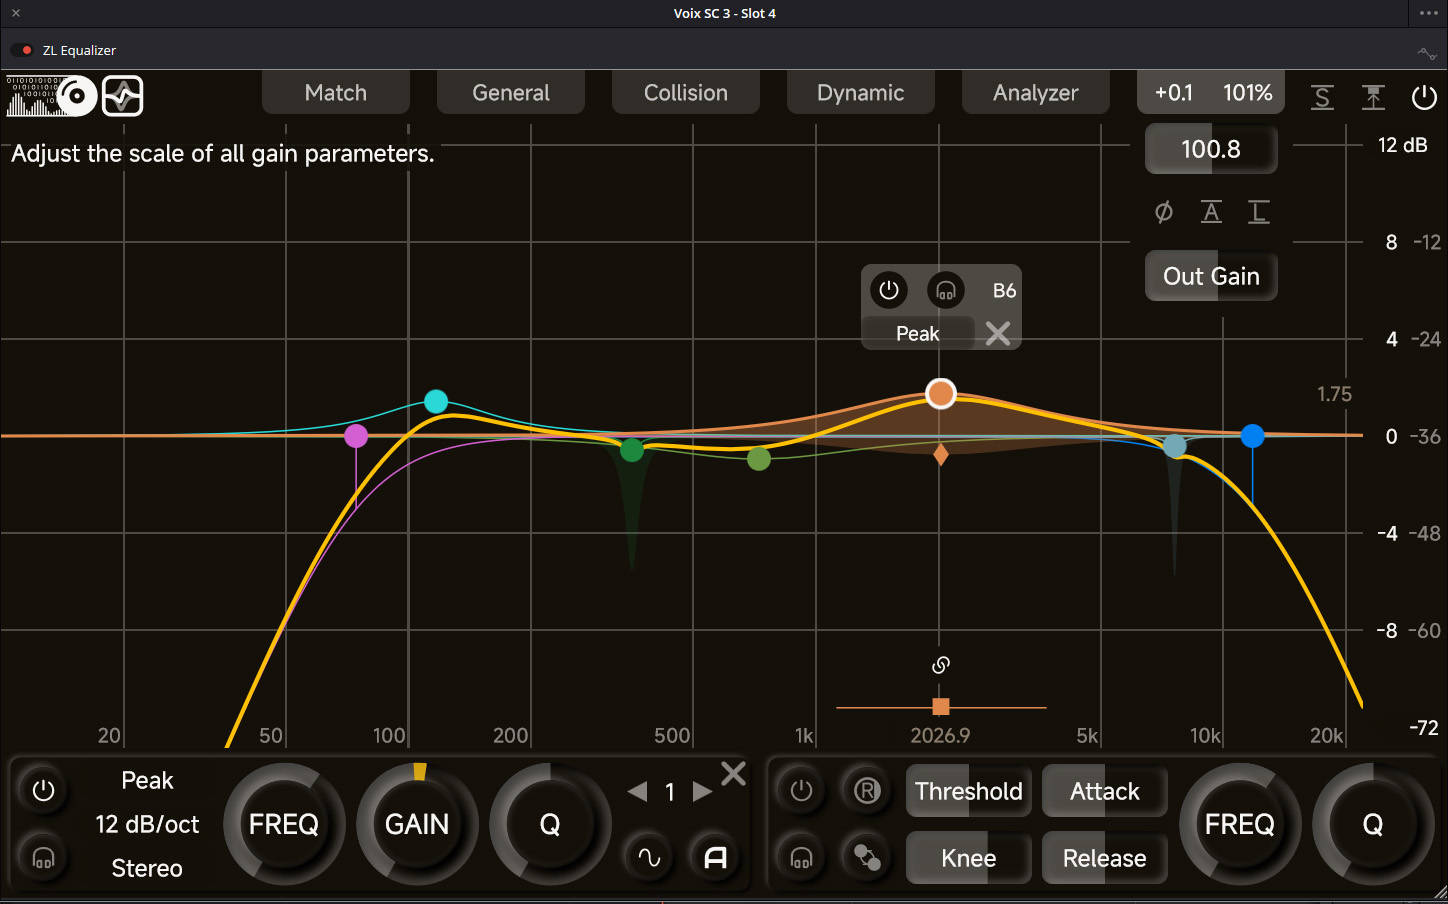This screenshot has height=904, width=1448.
Task: Enable headphone solo for the current band
Action: pyautogui.click(x=43, y=857)
